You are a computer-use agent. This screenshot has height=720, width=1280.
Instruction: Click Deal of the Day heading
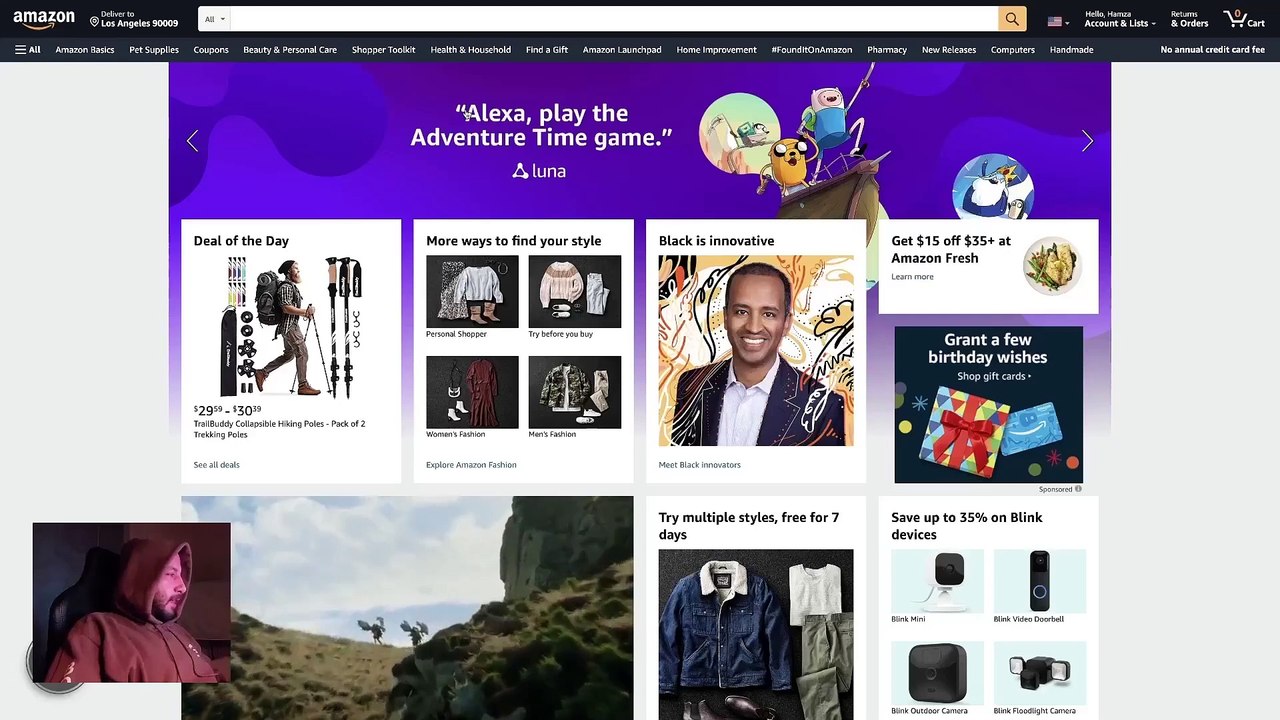(x=241, y=241)
